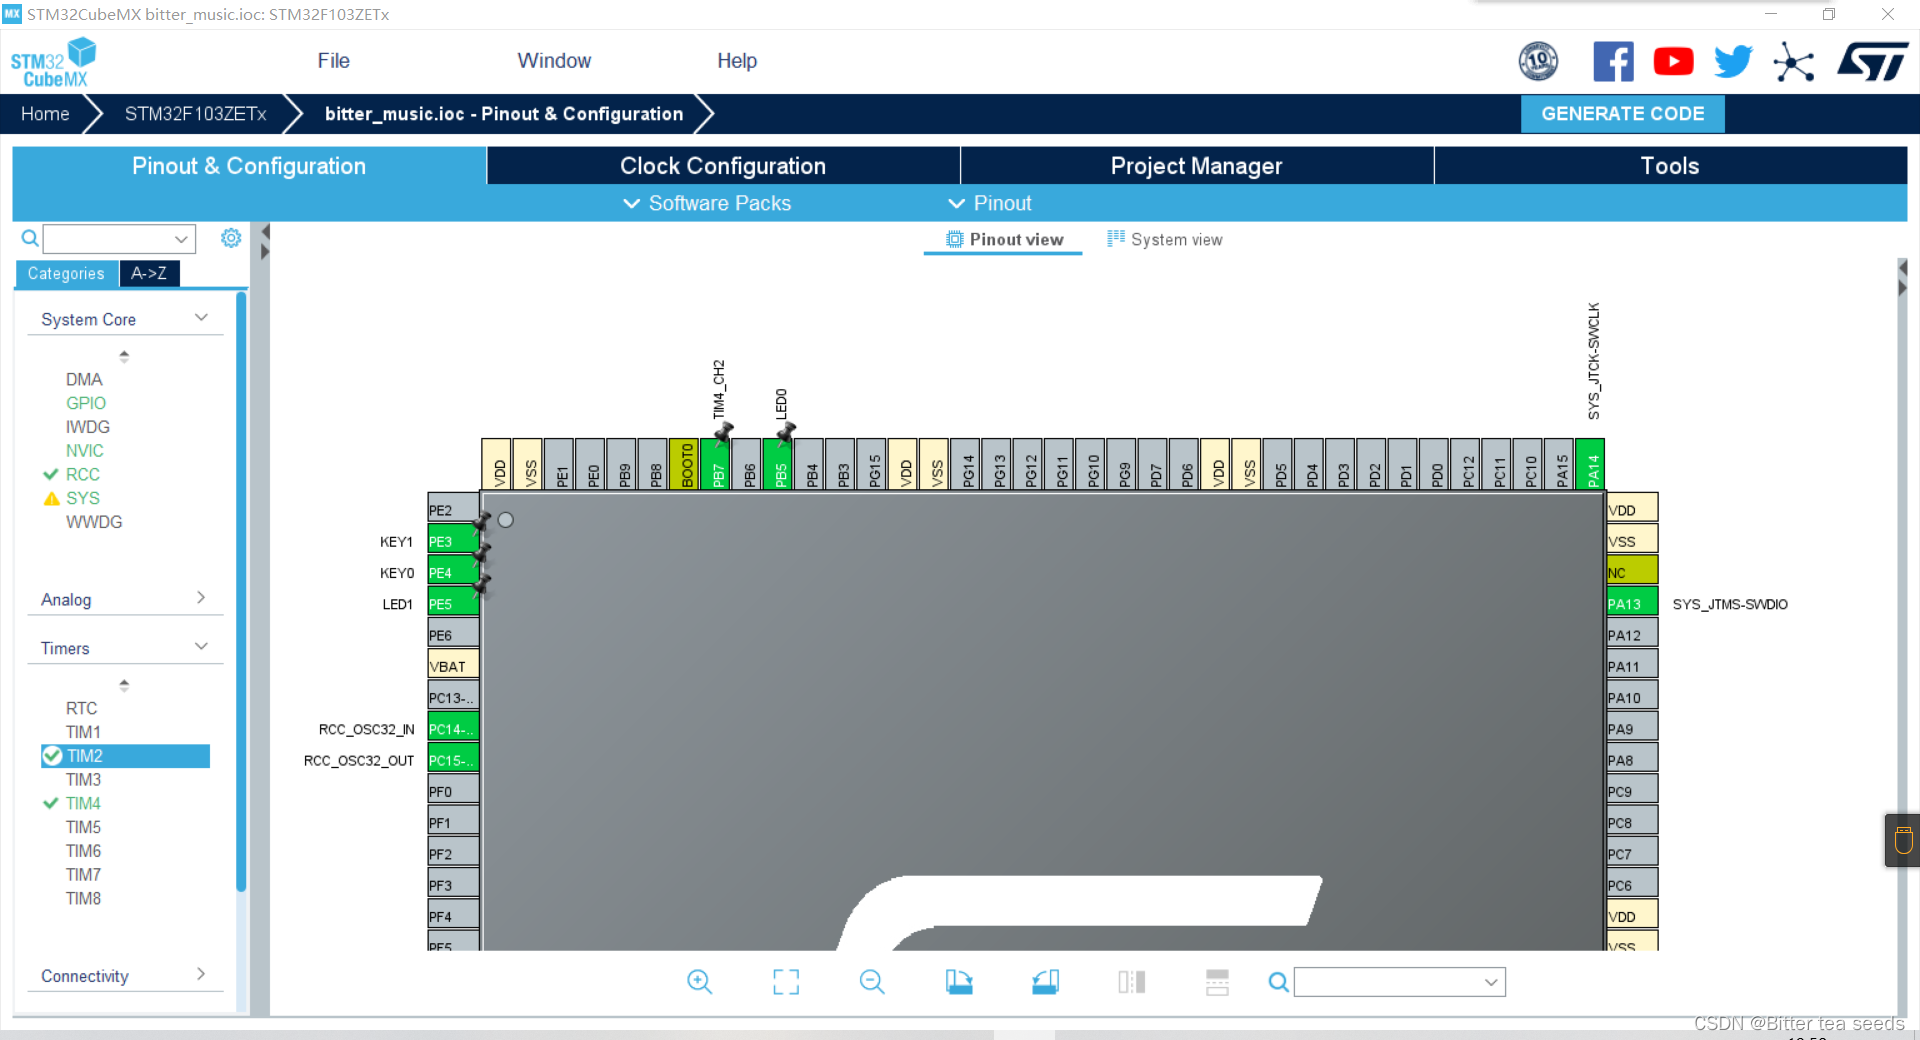The image size is (1920, 1040).
Task: Open the Help menu
Action: click(x=737, y=61)
